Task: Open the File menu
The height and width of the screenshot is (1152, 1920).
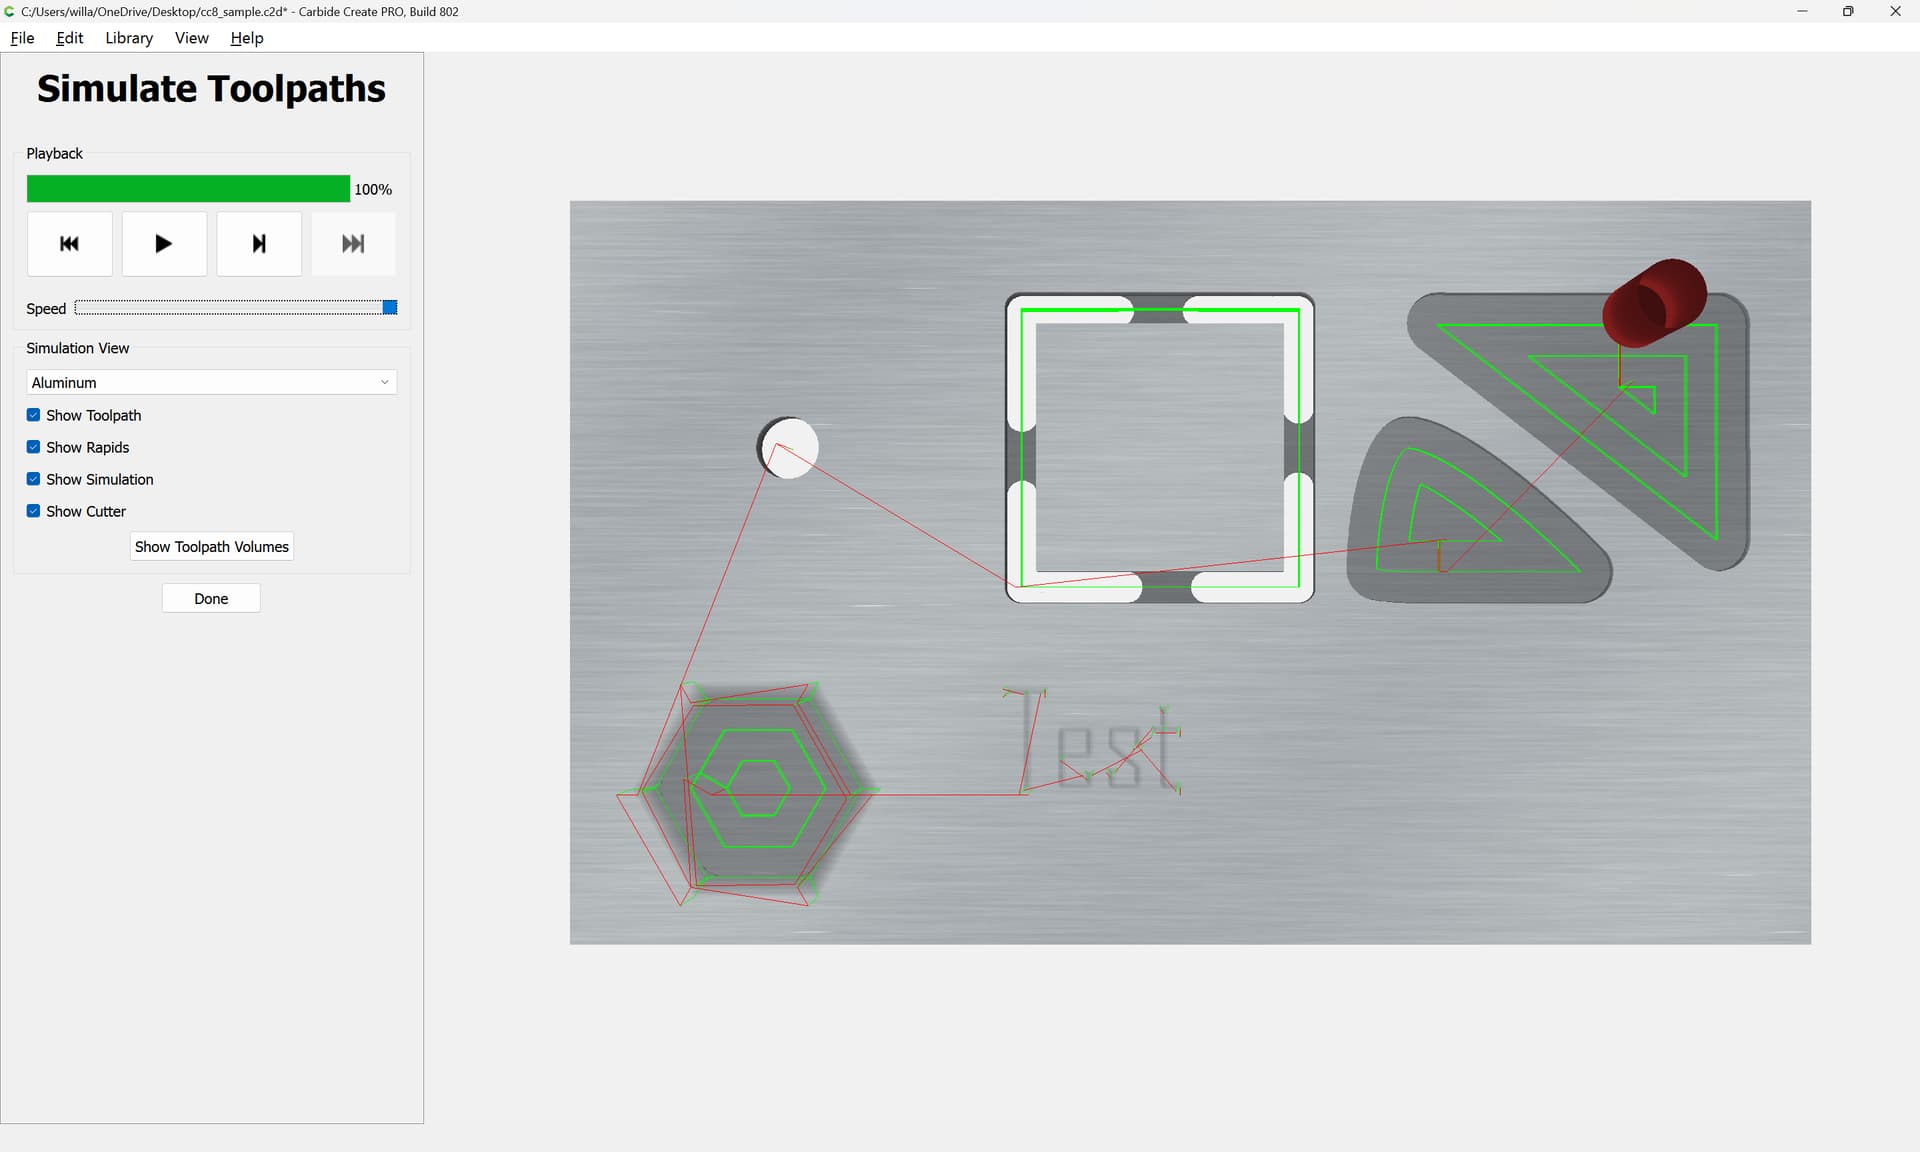Action: coord(22,38)
